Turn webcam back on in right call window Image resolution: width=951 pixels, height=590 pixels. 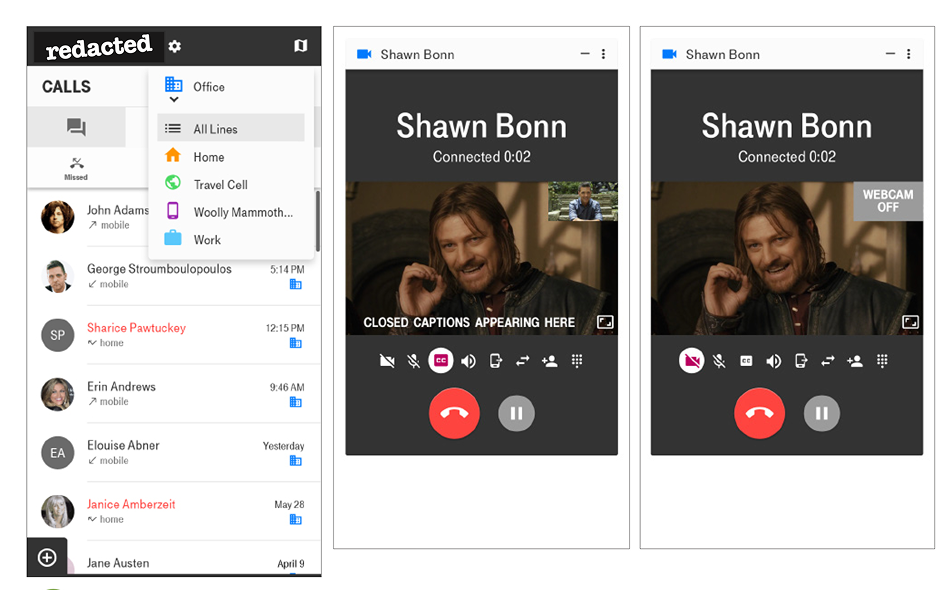(691, 361)
